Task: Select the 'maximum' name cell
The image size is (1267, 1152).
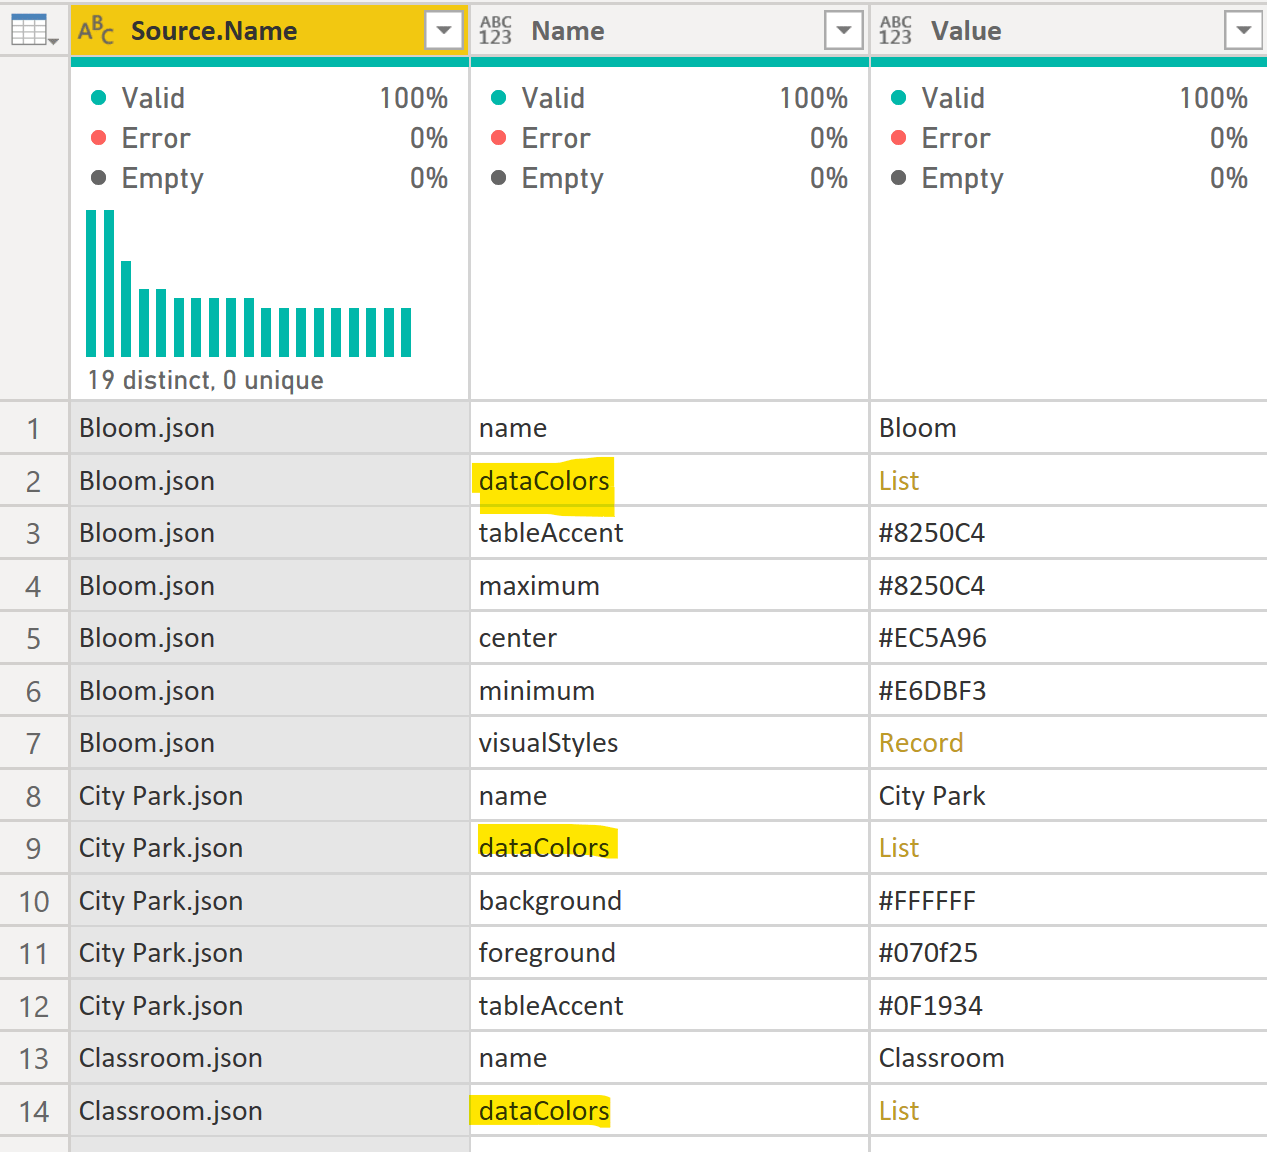Action: coord(670,586)
